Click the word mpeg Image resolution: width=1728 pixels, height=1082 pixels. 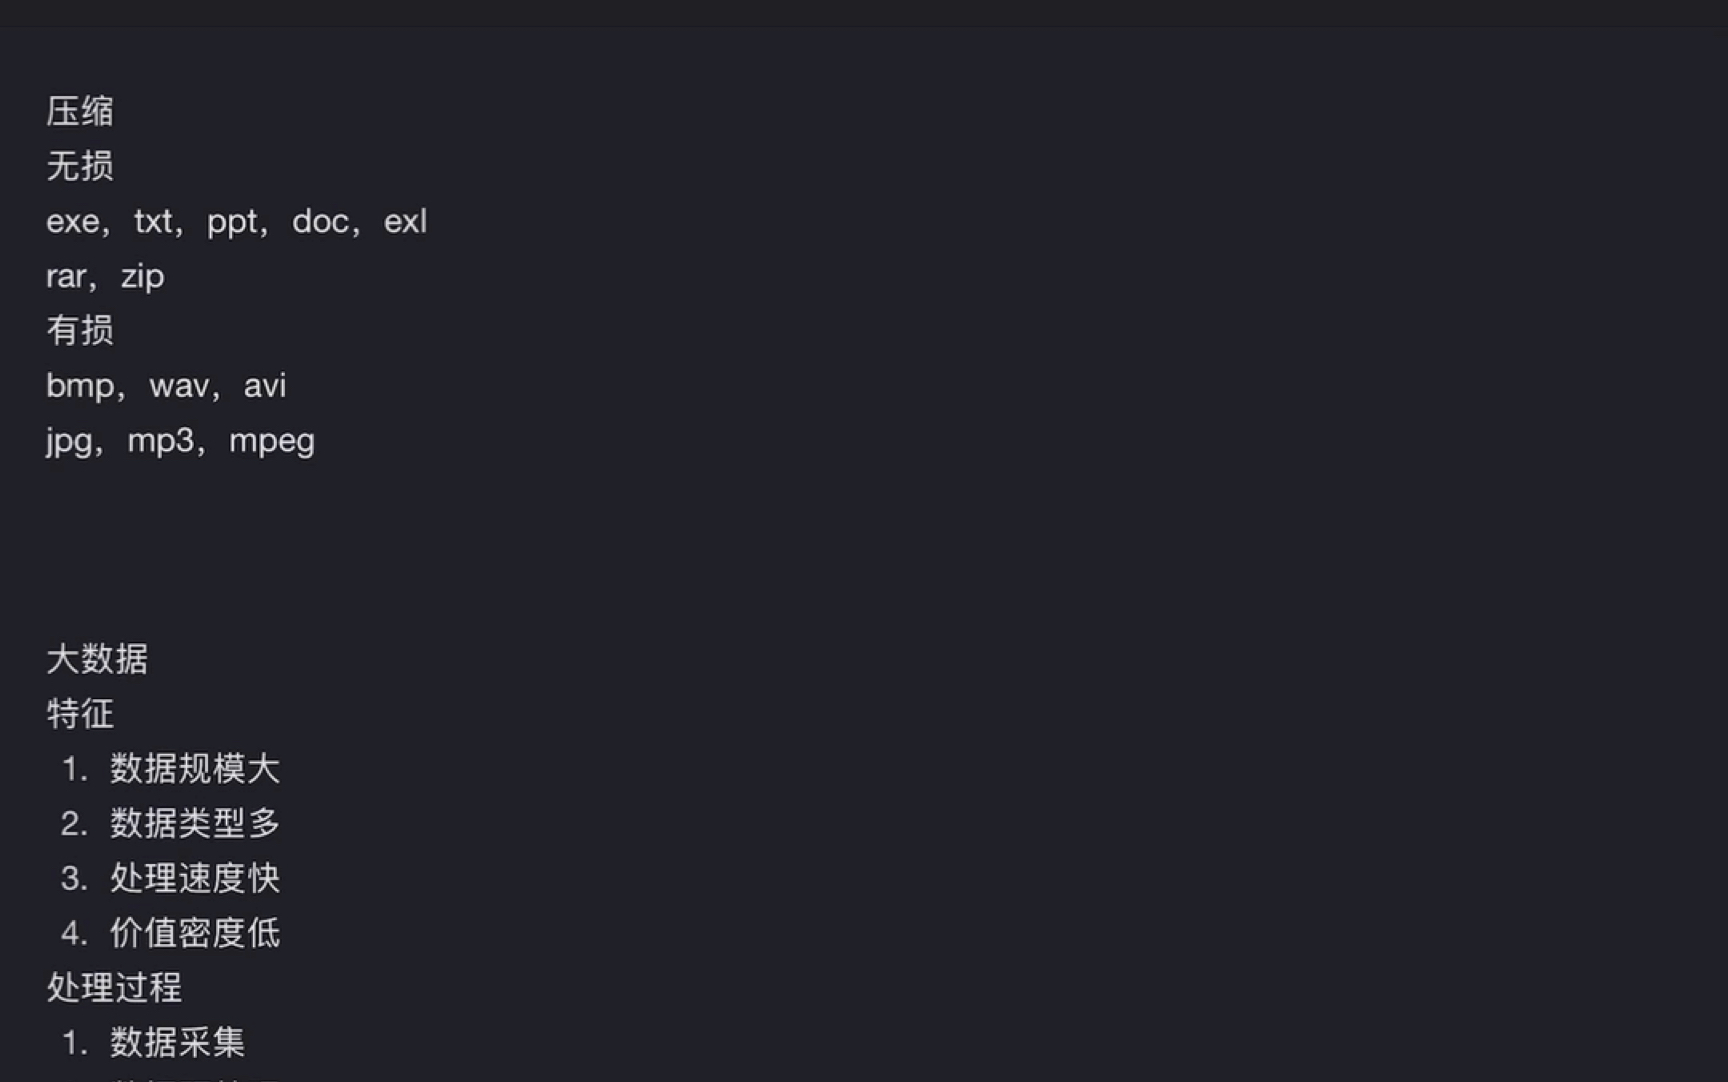coord(272,441)
